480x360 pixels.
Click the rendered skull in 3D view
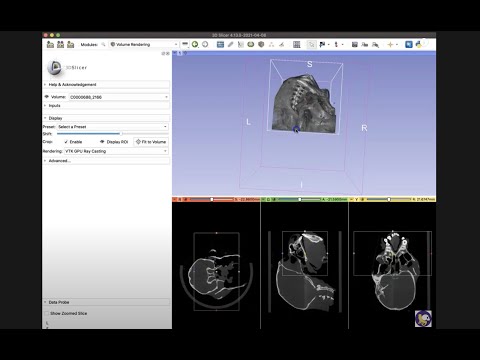pyautogui.click(x=304, y=104)
